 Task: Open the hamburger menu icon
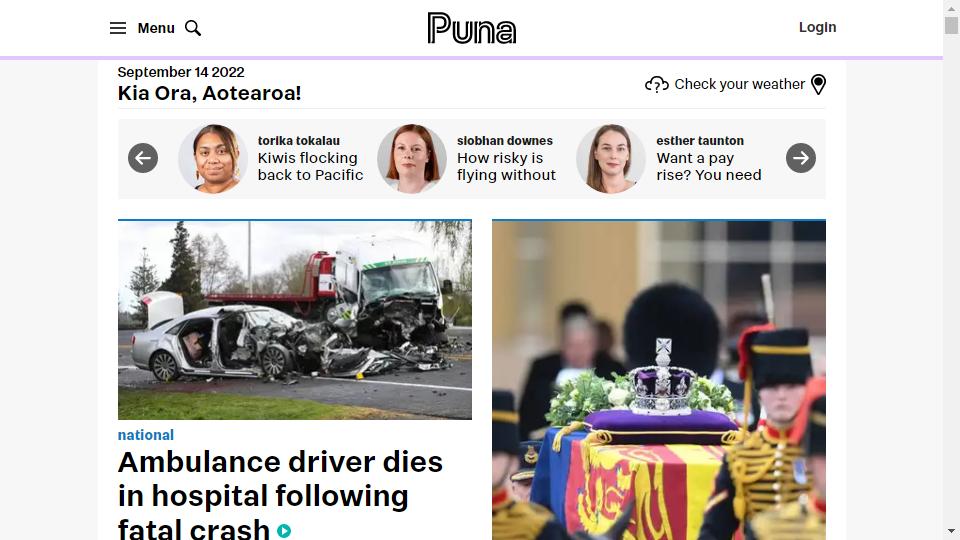pos(118,28)
